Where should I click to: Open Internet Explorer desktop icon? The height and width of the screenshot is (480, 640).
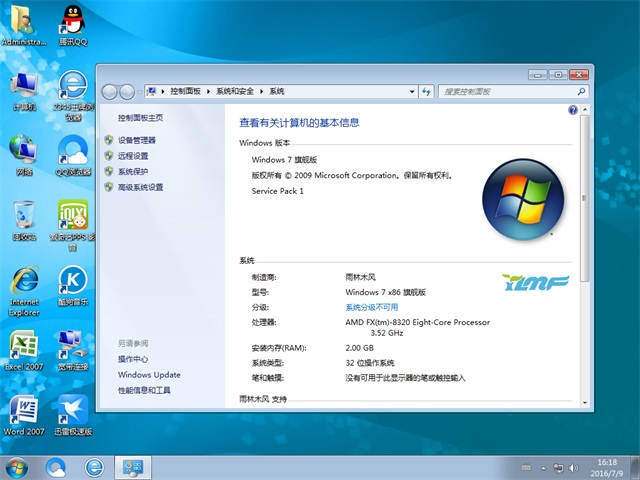(24, 291)
